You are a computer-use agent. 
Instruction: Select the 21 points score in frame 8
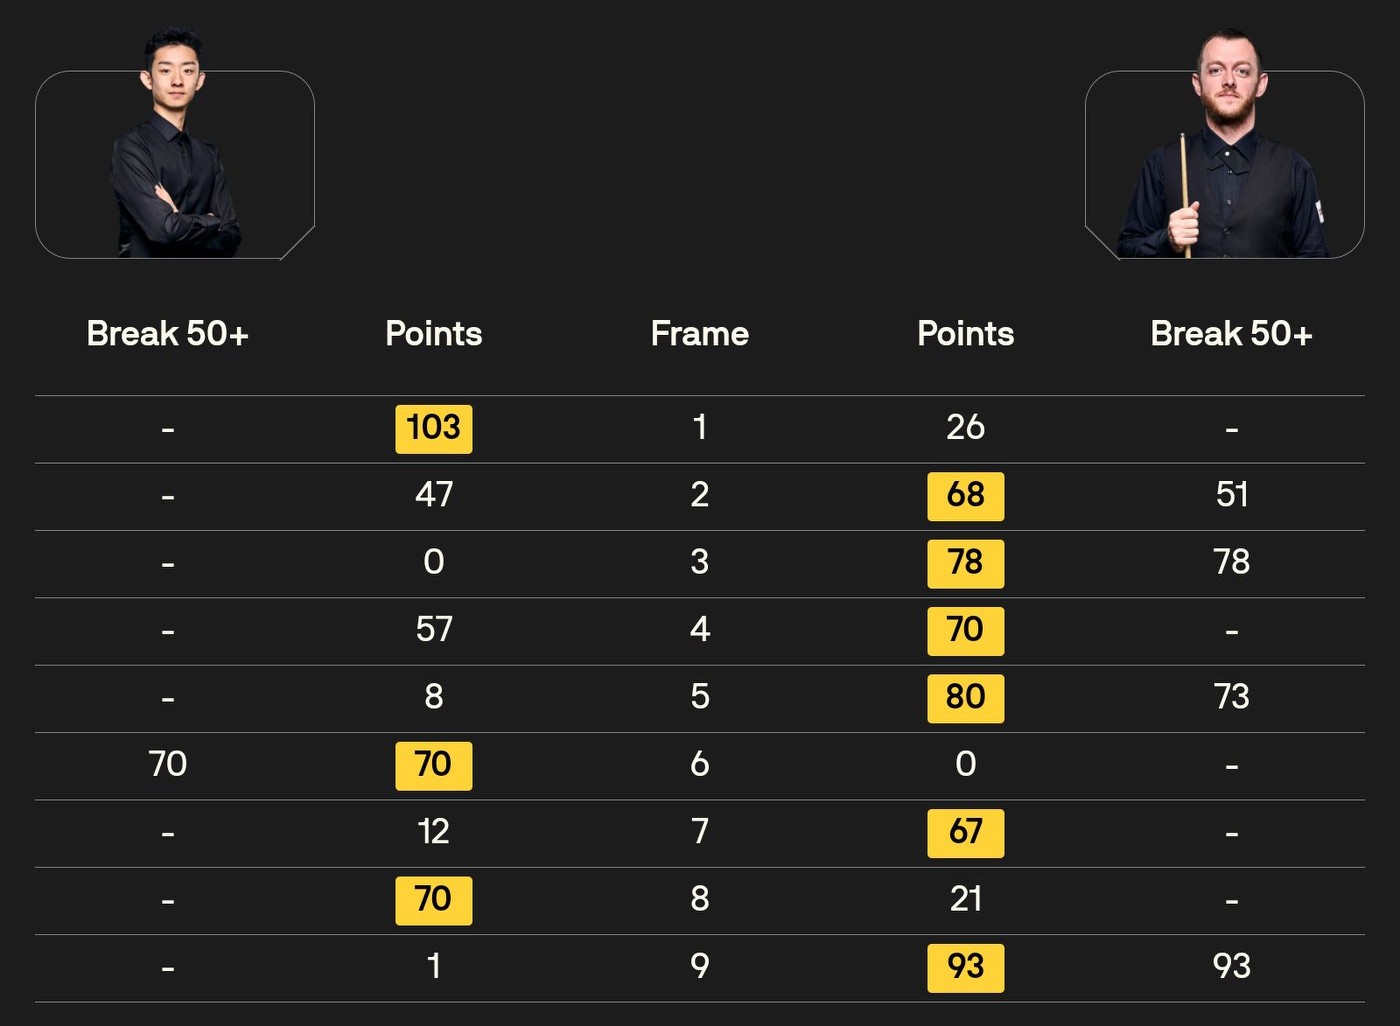965,899
